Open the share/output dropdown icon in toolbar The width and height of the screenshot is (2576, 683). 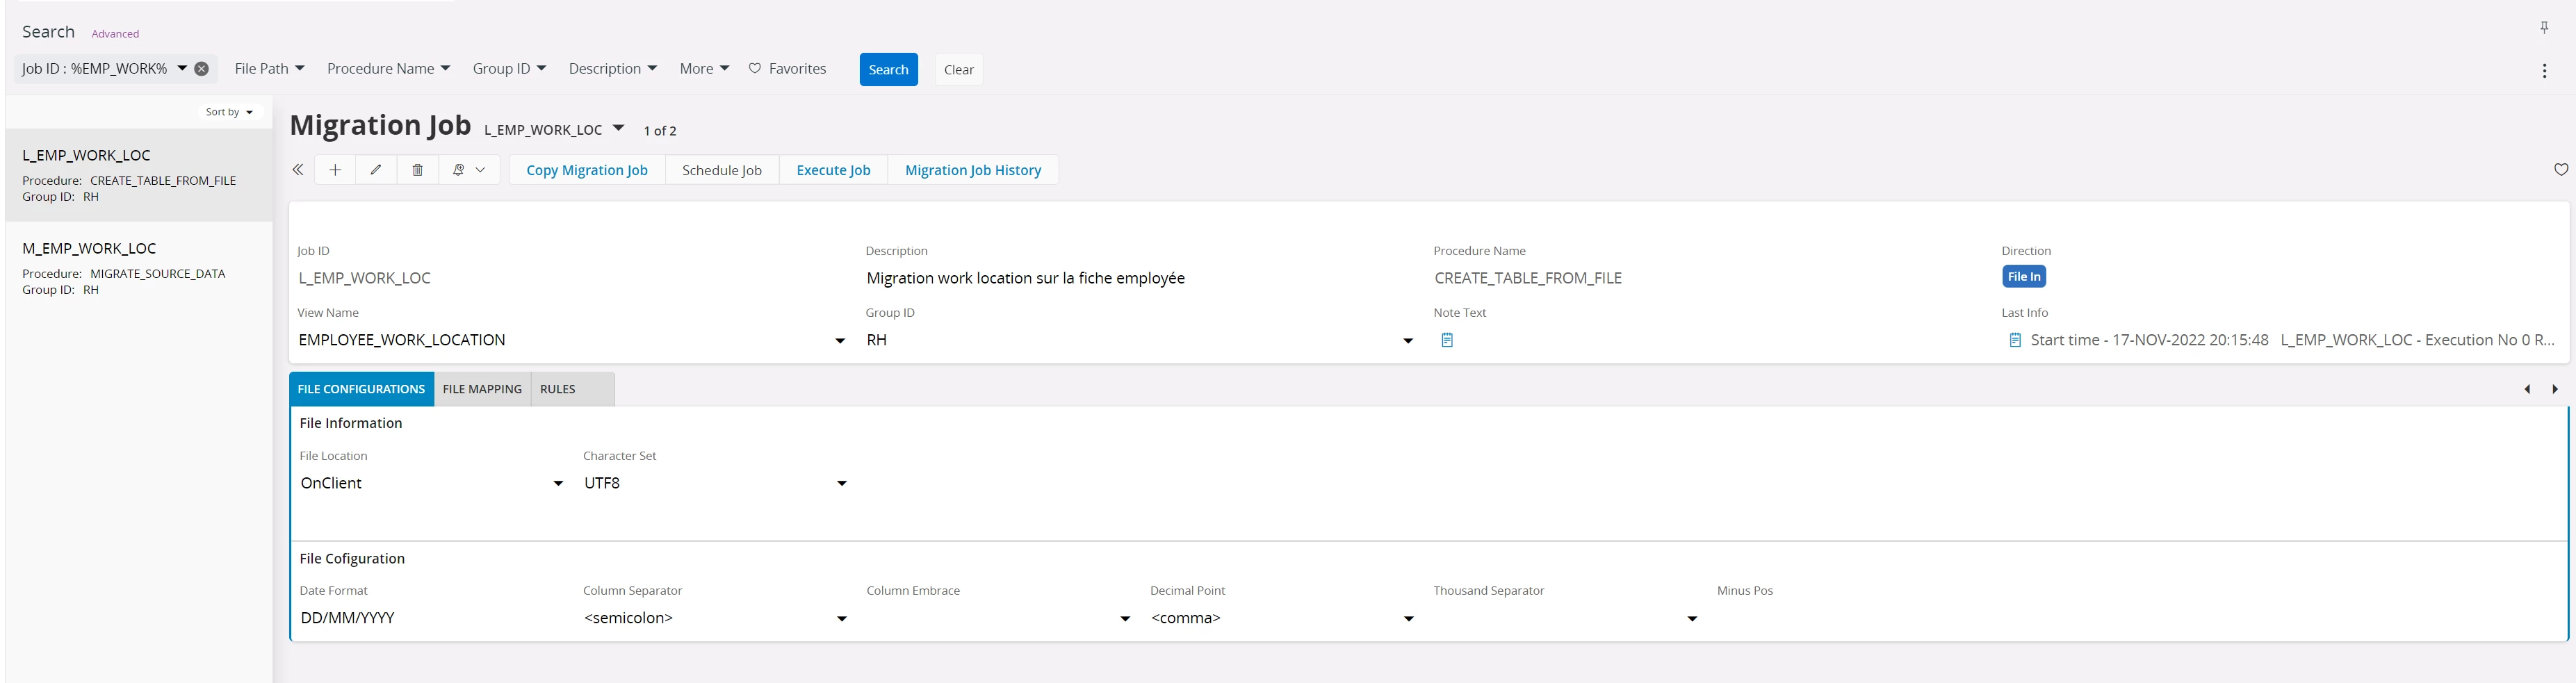coord(469,170)
